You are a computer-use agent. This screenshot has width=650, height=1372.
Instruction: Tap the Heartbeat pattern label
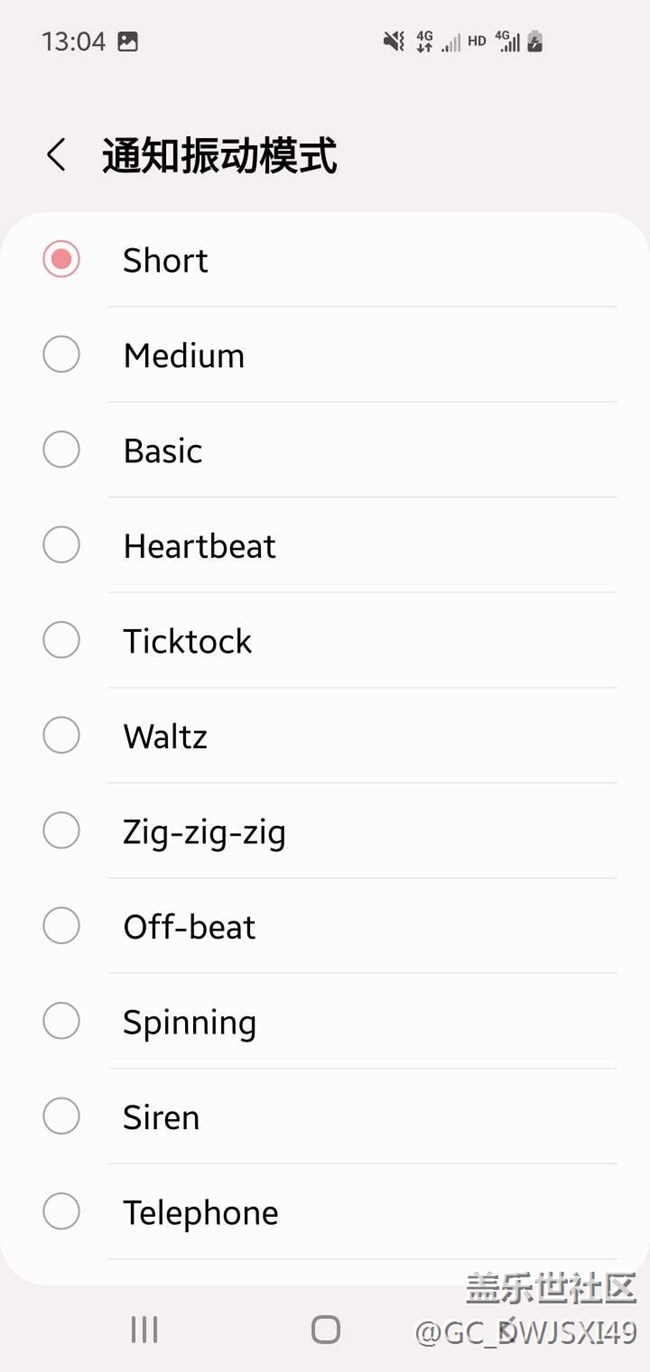click(199, 546)
